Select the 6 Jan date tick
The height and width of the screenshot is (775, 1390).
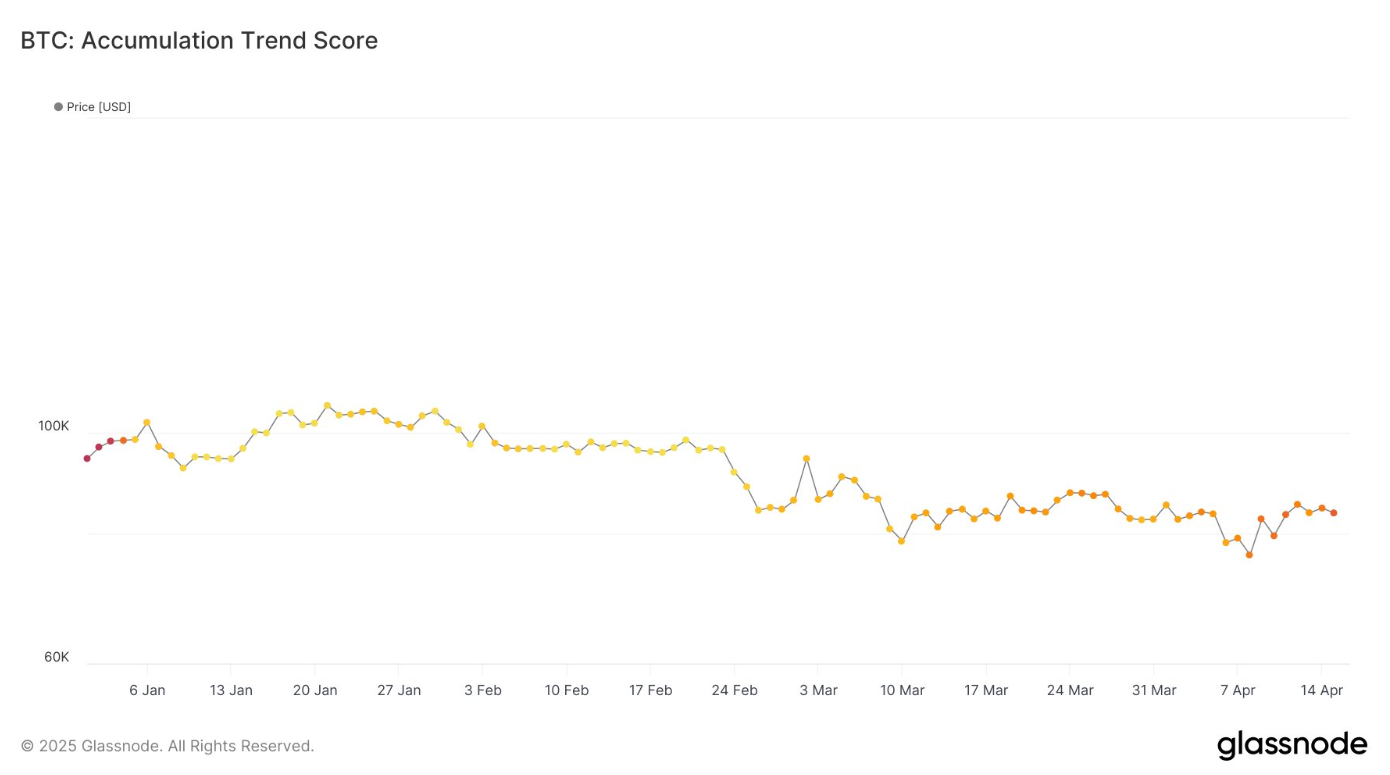click(x=147, y=690)
